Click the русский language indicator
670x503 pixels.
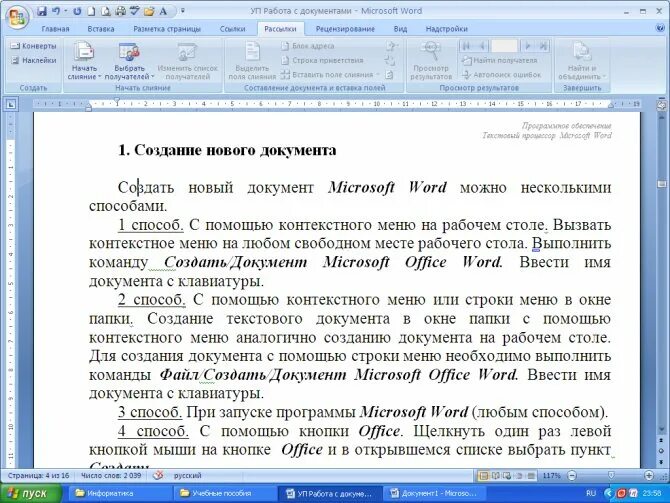[x=188, y=476]
